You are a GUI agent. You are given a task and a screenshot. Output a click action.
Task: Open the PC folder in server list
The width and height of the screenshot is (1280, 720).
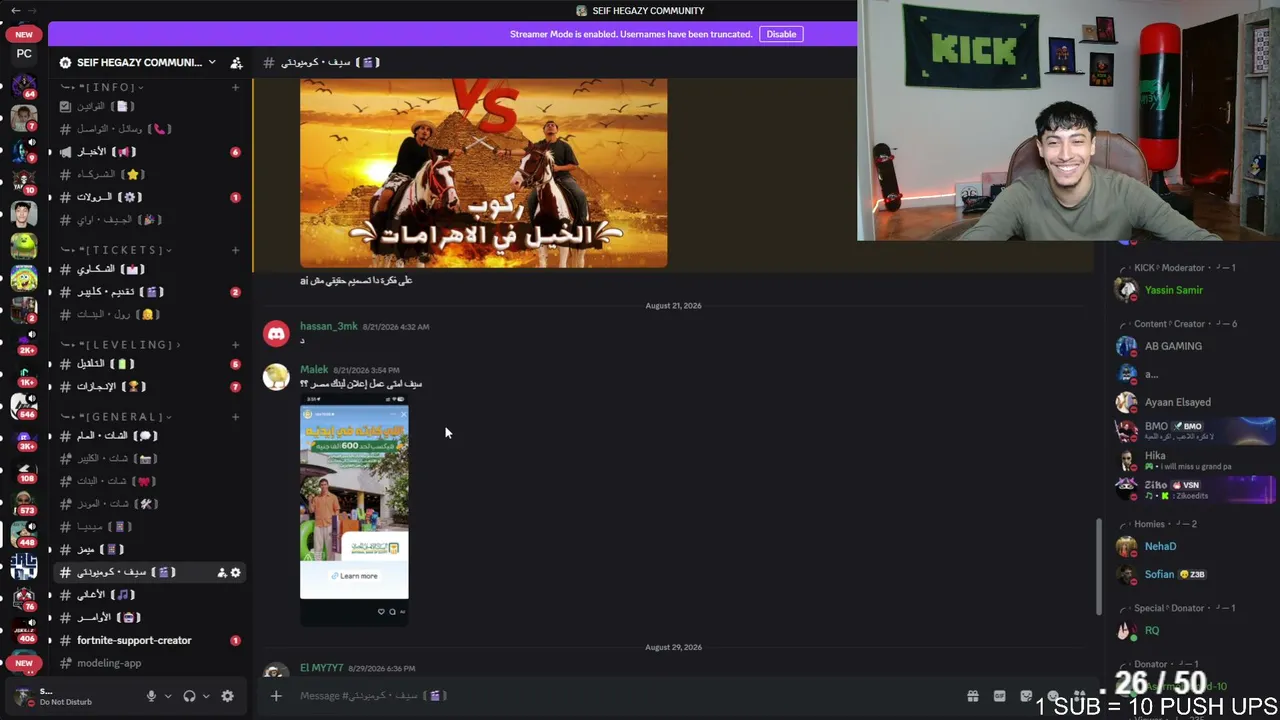point(24,54)
